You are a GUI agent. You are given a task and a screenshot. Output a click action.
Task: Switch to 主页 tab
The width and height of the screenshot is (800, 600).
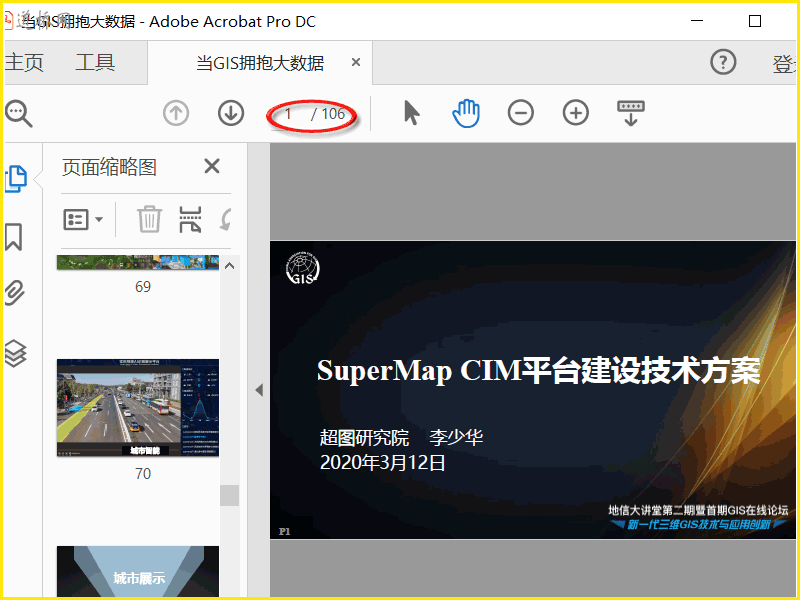(x=24, y=63)
